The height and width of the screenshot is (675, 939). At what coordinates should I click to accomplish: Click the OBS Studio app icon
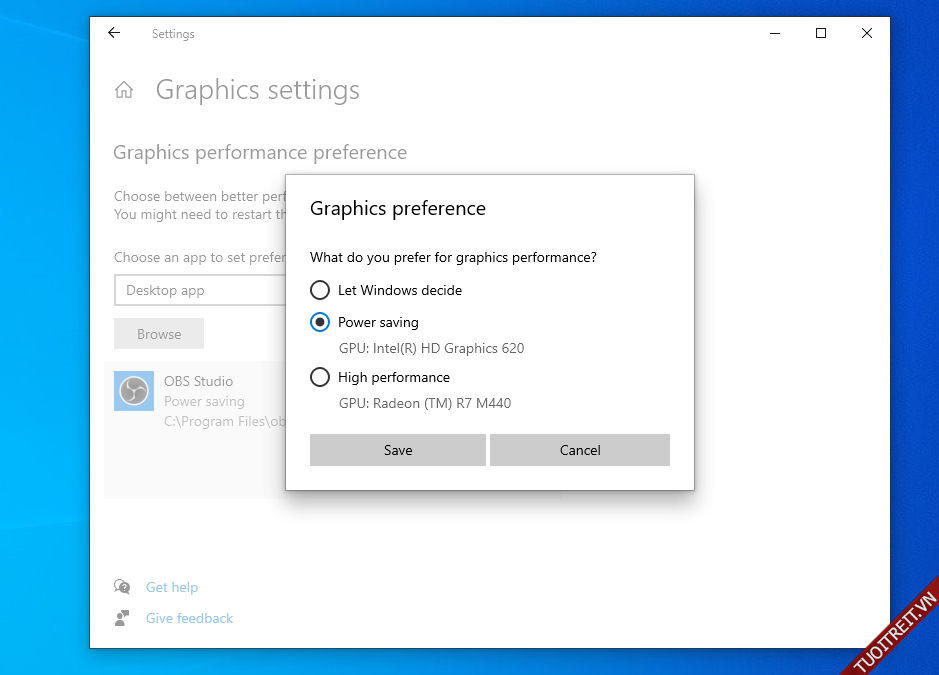tap(134, 391)
